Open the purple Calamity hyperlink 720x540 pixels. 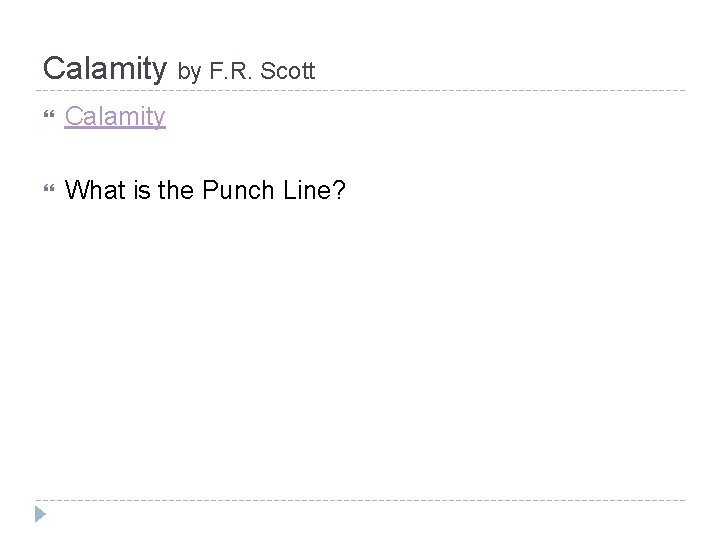(x=115, y=118)
